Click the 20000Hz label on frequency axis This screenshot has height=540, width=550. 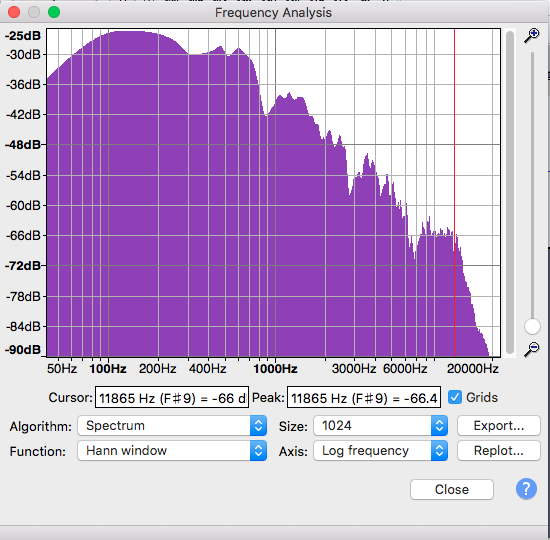click(x=472, y=369)
